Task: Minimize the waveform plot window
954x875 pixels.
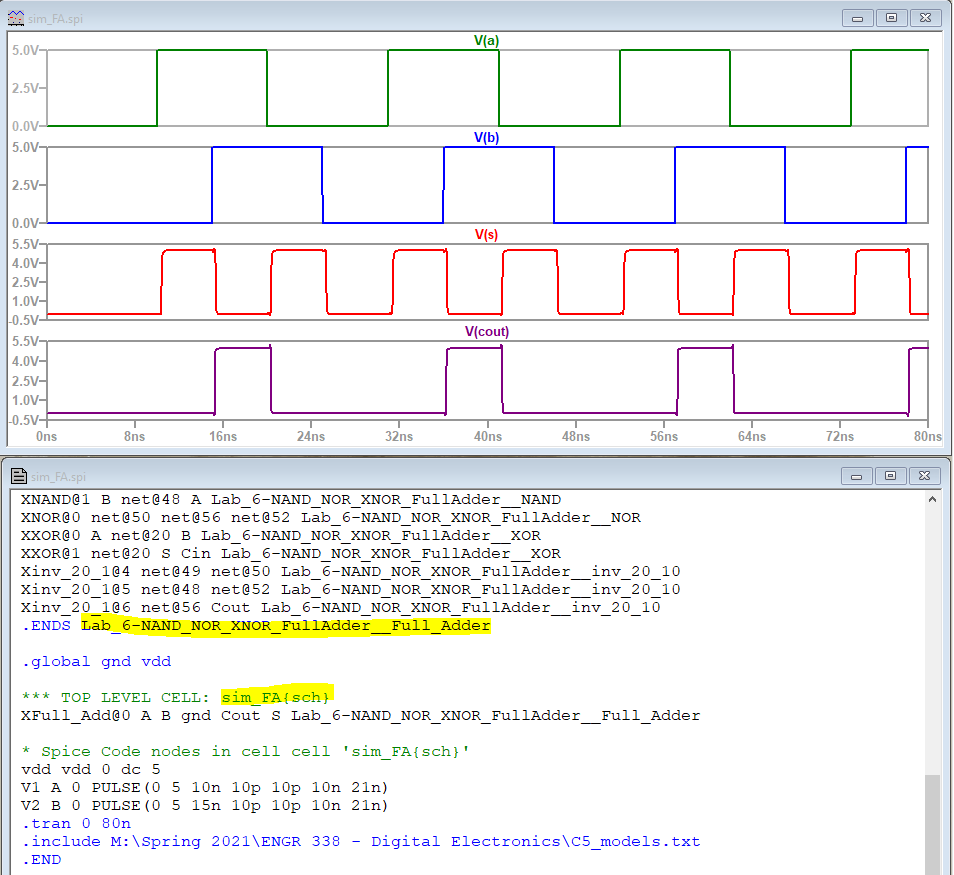Action: pyautogui.click(x=858, y=18)
